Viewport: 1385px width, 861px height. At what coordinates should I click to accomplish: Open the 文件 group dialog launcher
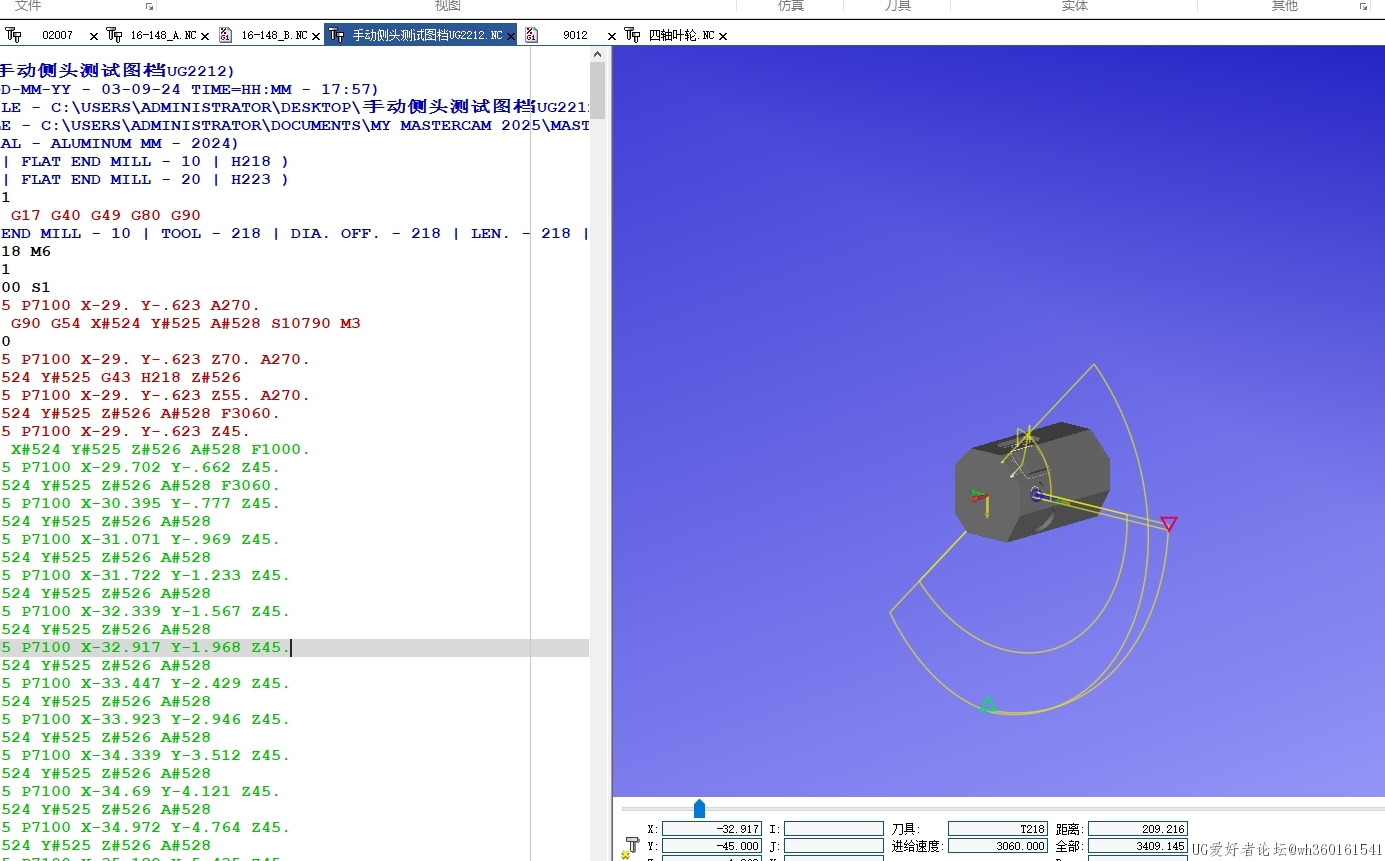(x=149, y=6)
